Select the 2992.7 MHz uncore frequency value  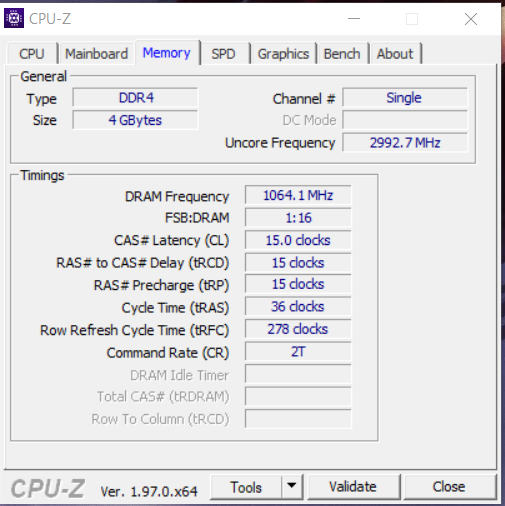[405, 143]
